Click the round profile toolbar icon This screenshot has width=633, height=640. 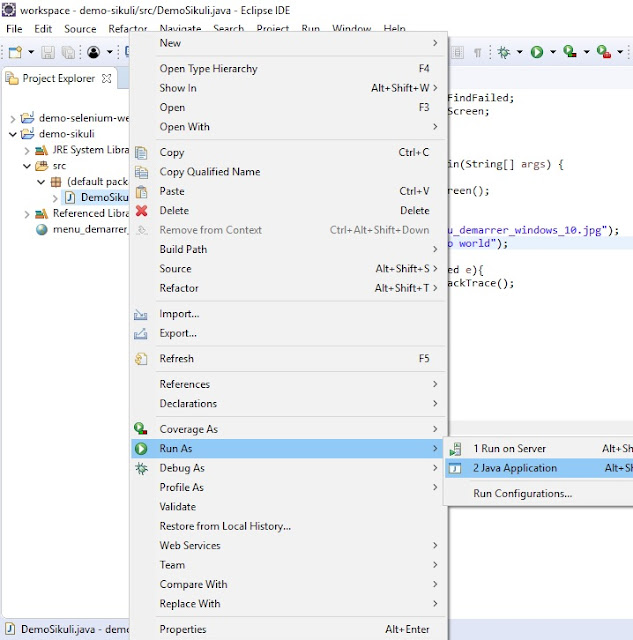tap(93, 52)
